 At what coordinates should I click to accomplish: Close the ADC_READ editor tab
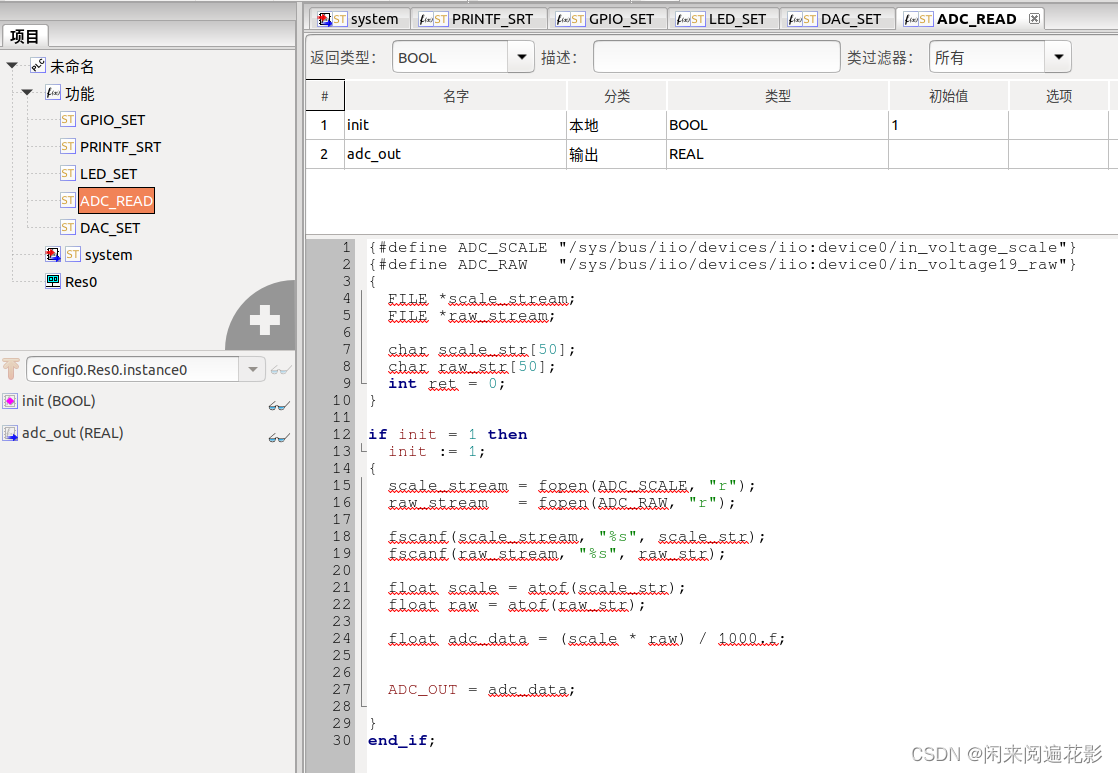[1034, 18]
